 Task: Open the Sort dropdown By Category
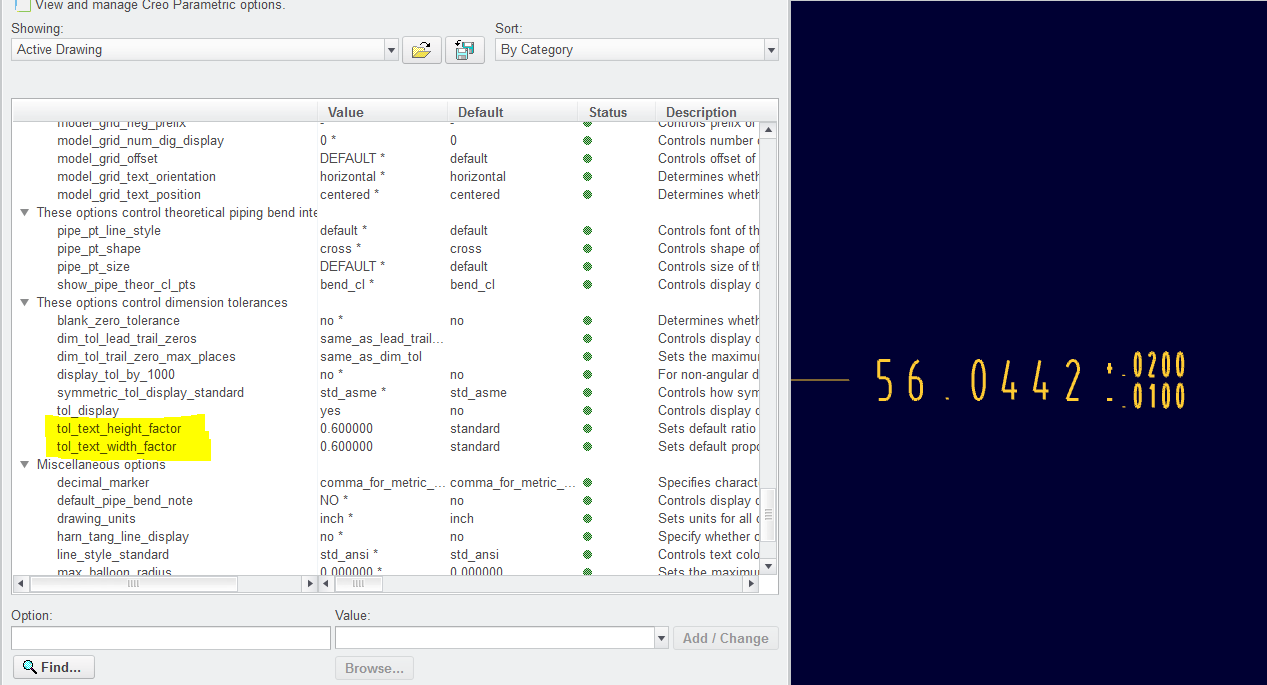(636, 49)
